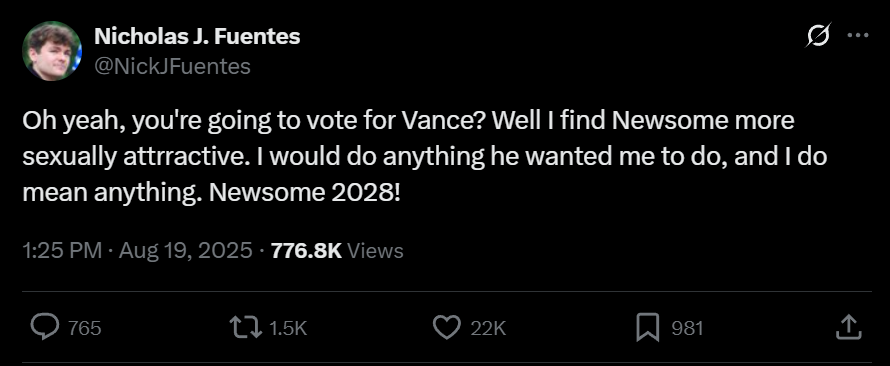Viewport: 890px width, 366px height.
Task: Open the Grok explain-post icon
Action: pyautogui.click(x=818, y=35)
